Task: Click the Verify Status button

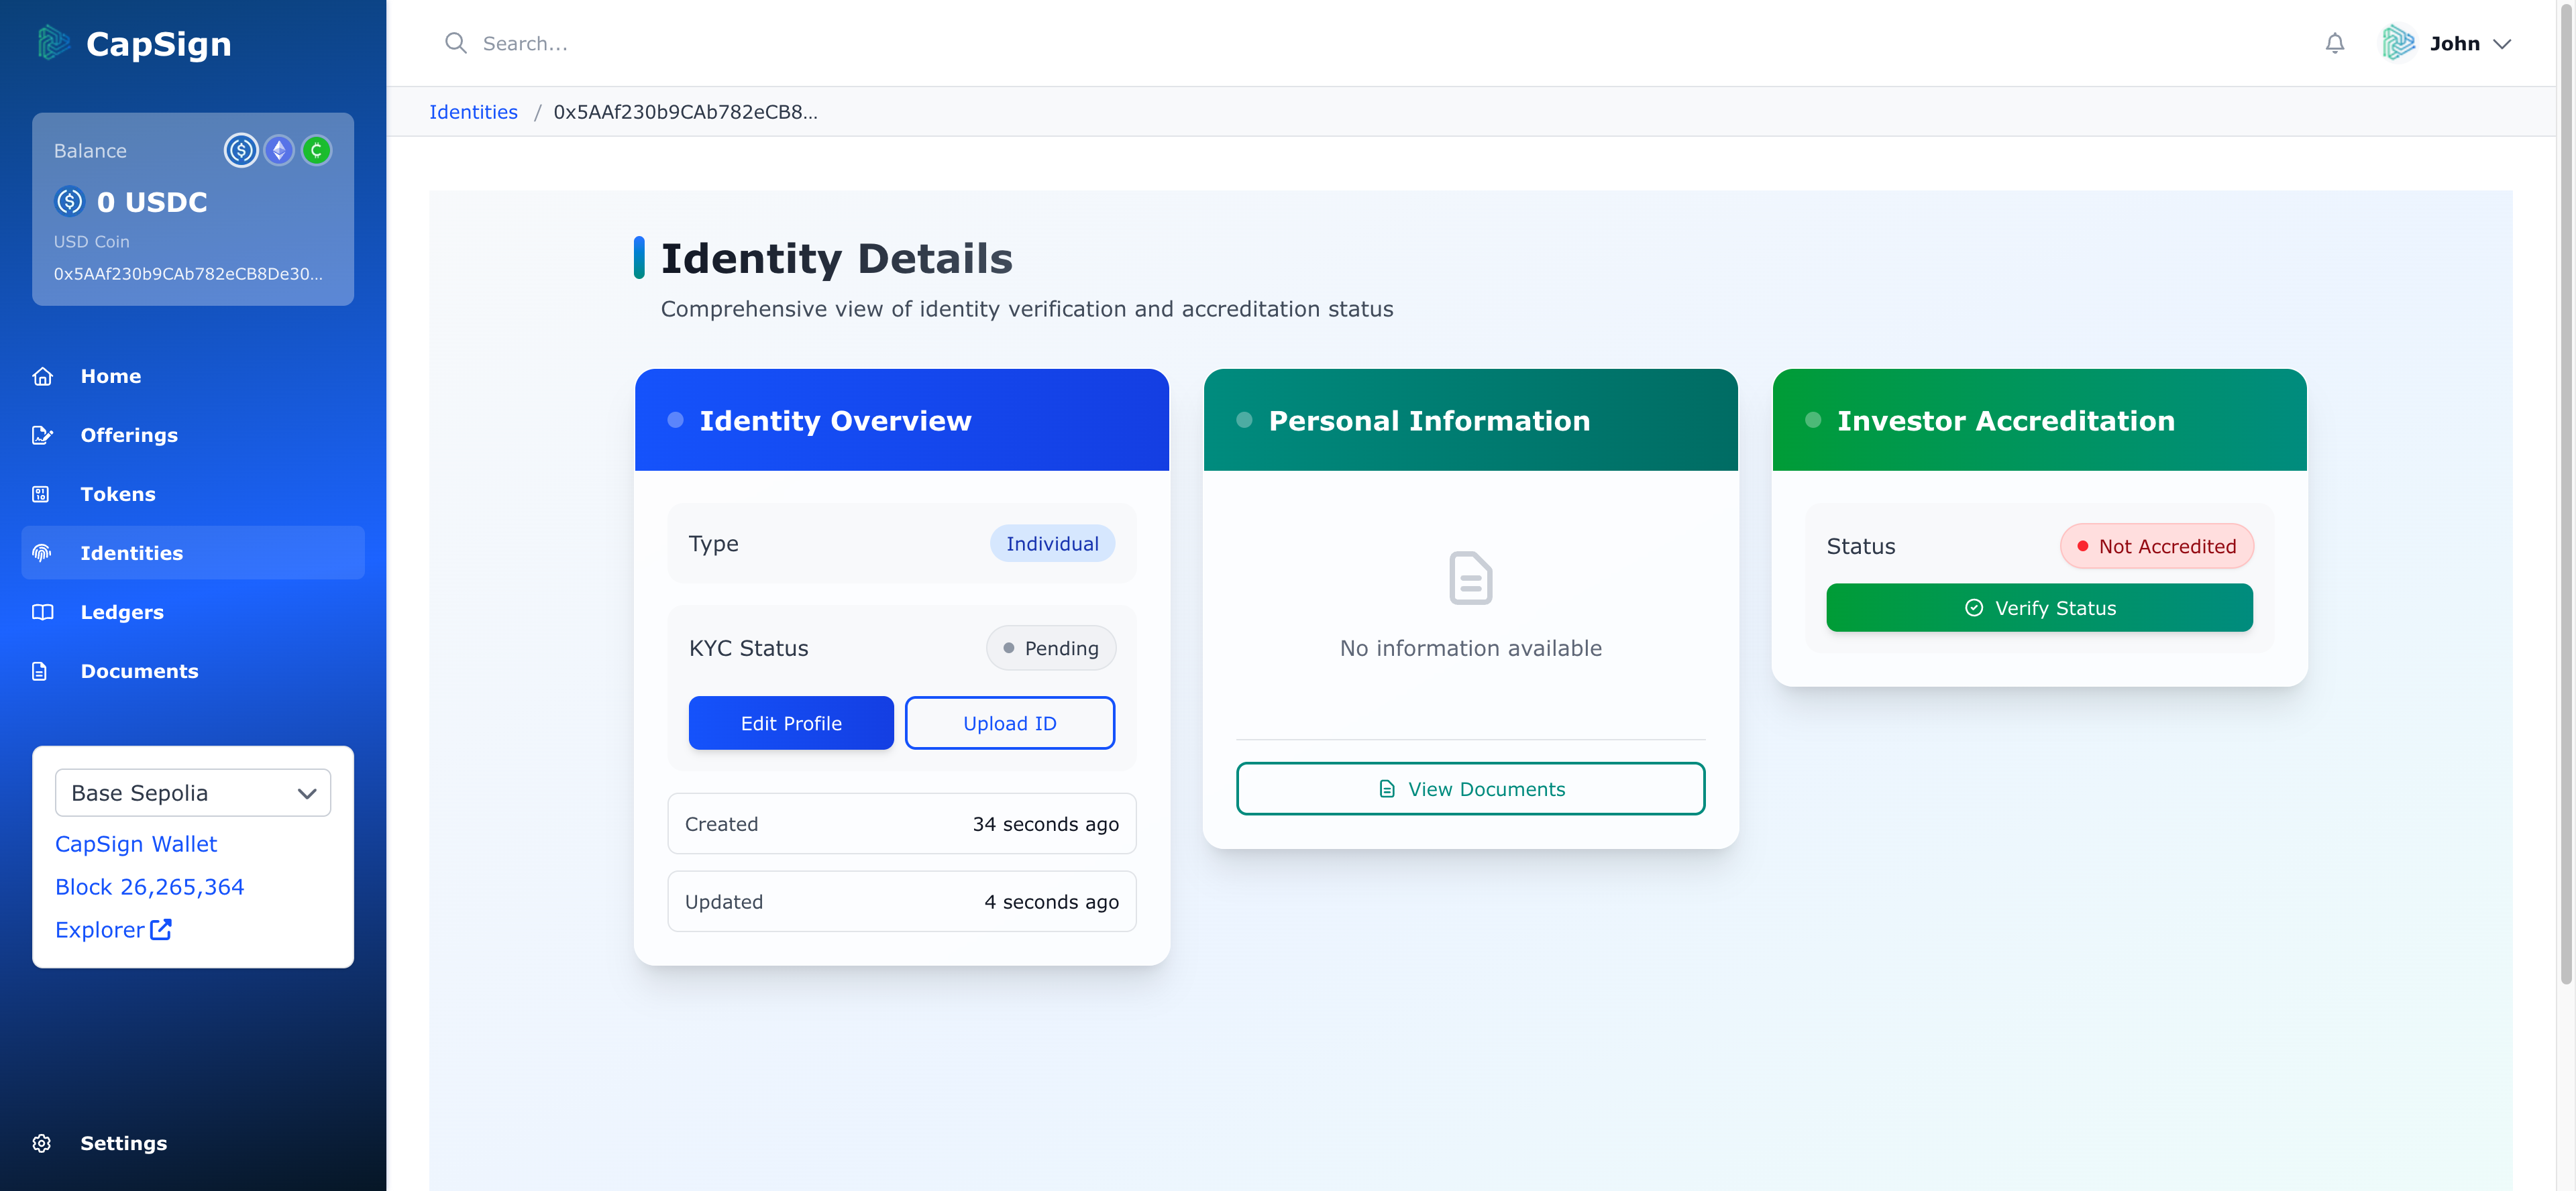Action: click(2039, 608)
